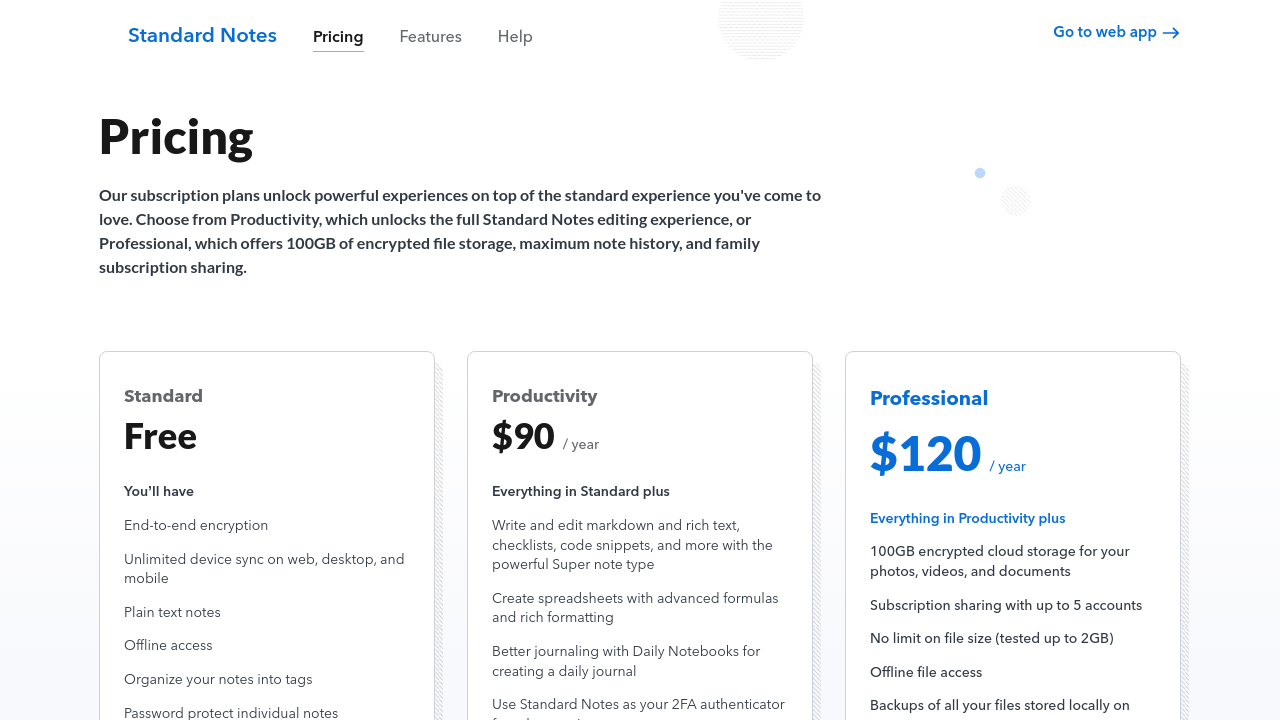
Task: Click the Professional plan title
Action: (929, 398)
